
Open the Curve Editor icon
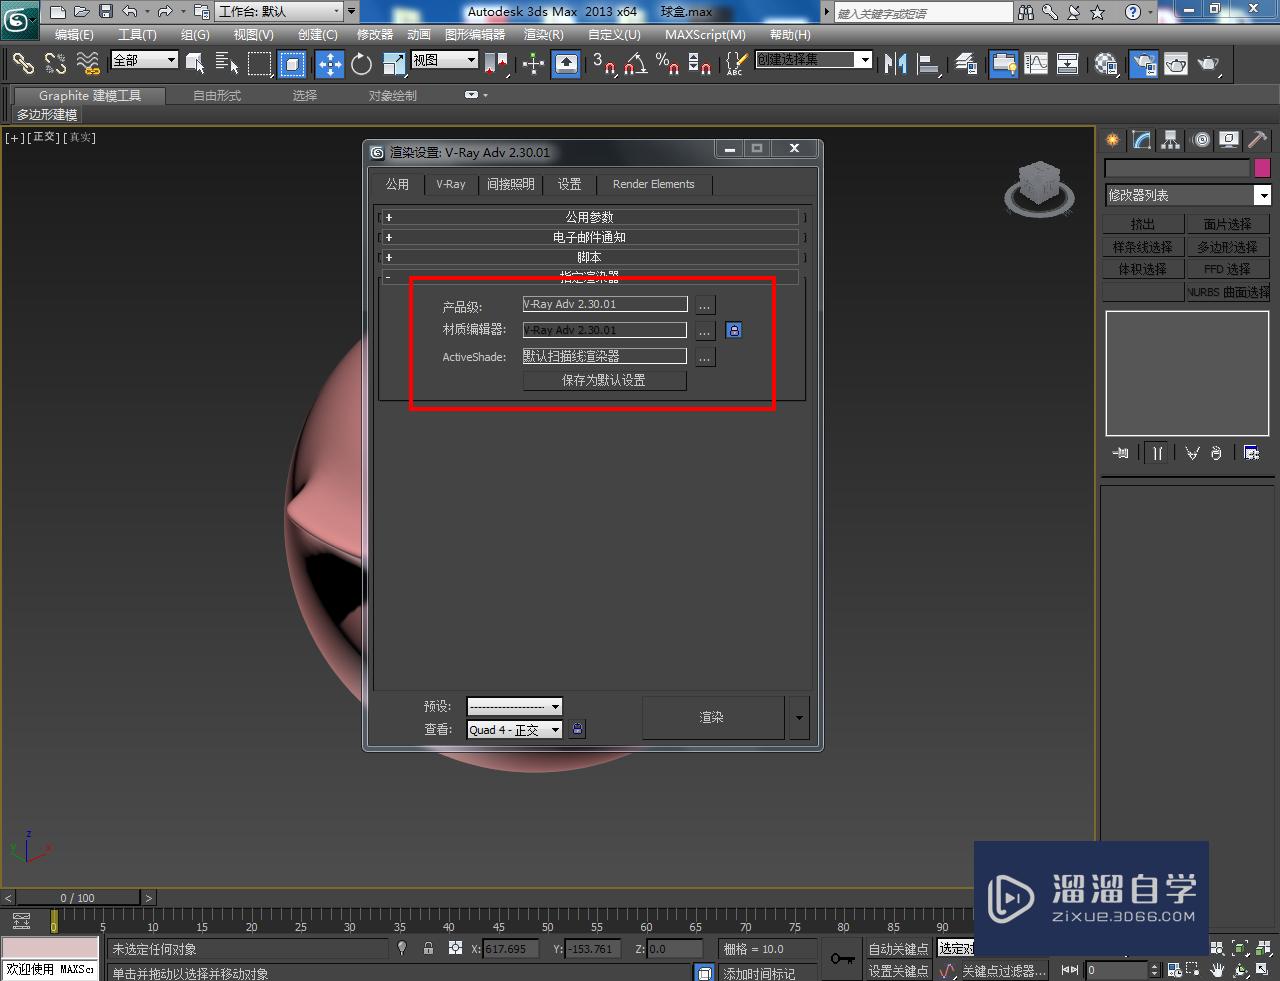tap(1036, 64)
